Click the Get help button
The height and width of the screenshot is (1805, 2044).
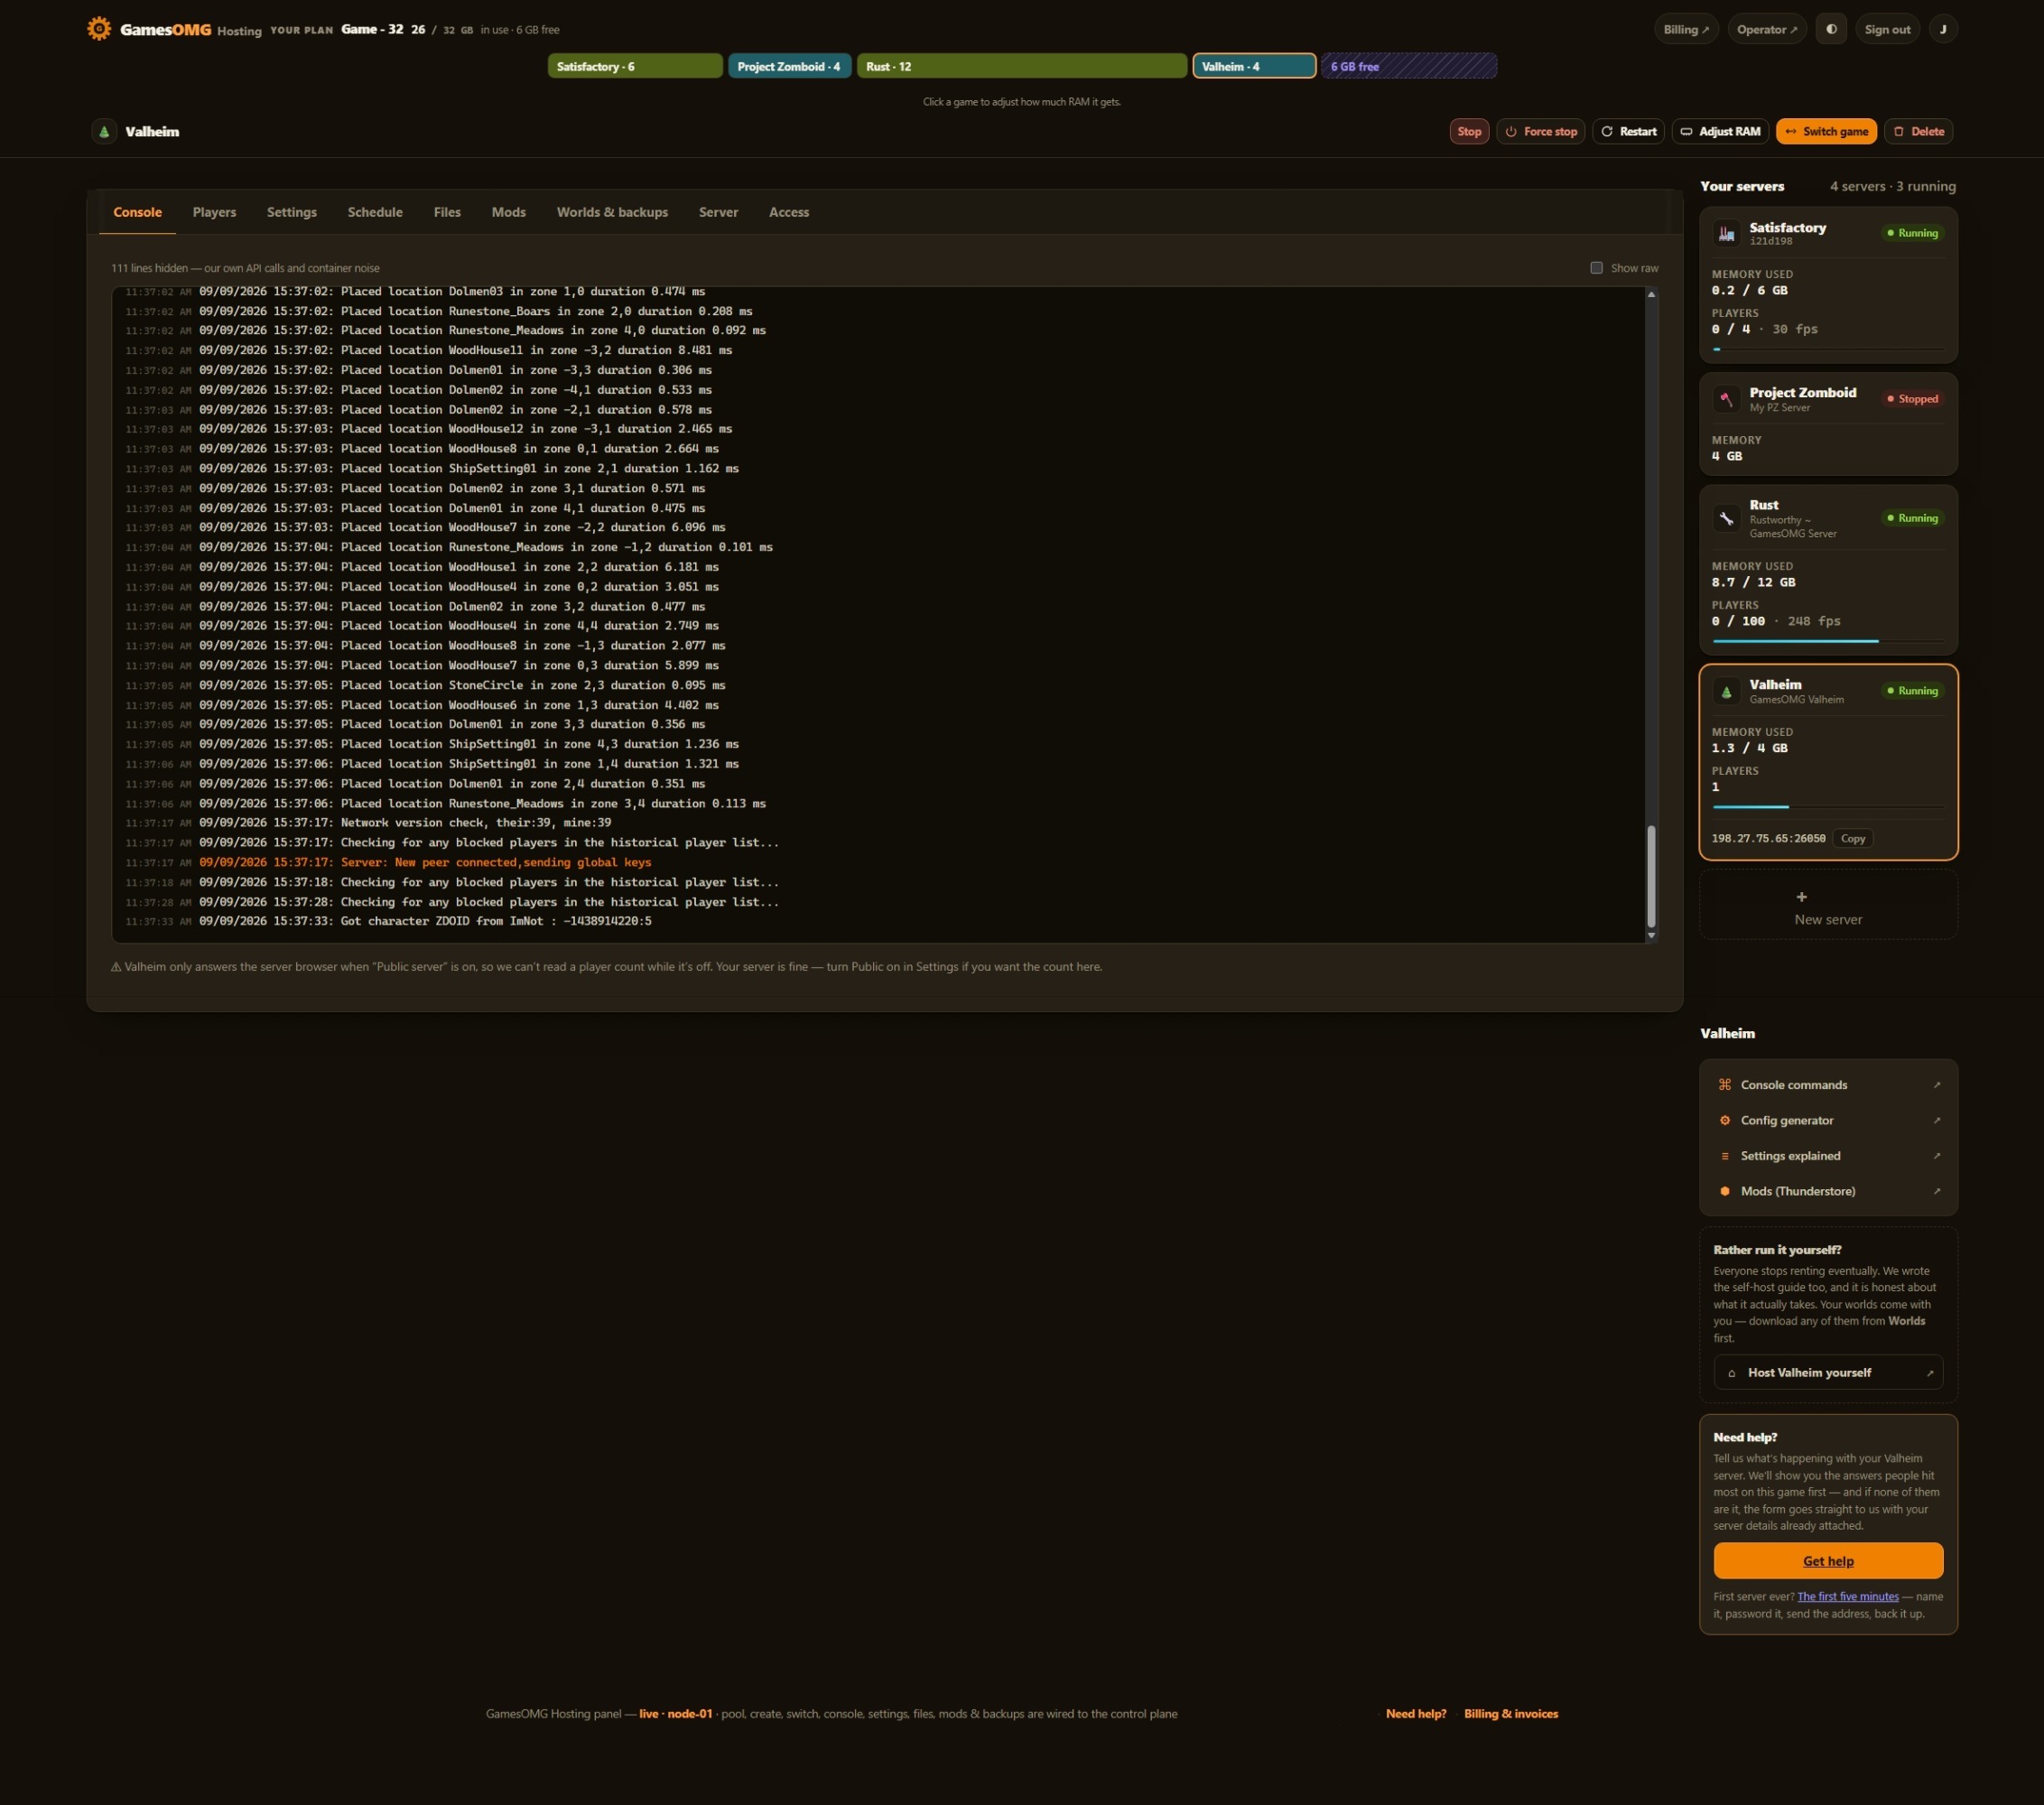click(1828, 1561)
